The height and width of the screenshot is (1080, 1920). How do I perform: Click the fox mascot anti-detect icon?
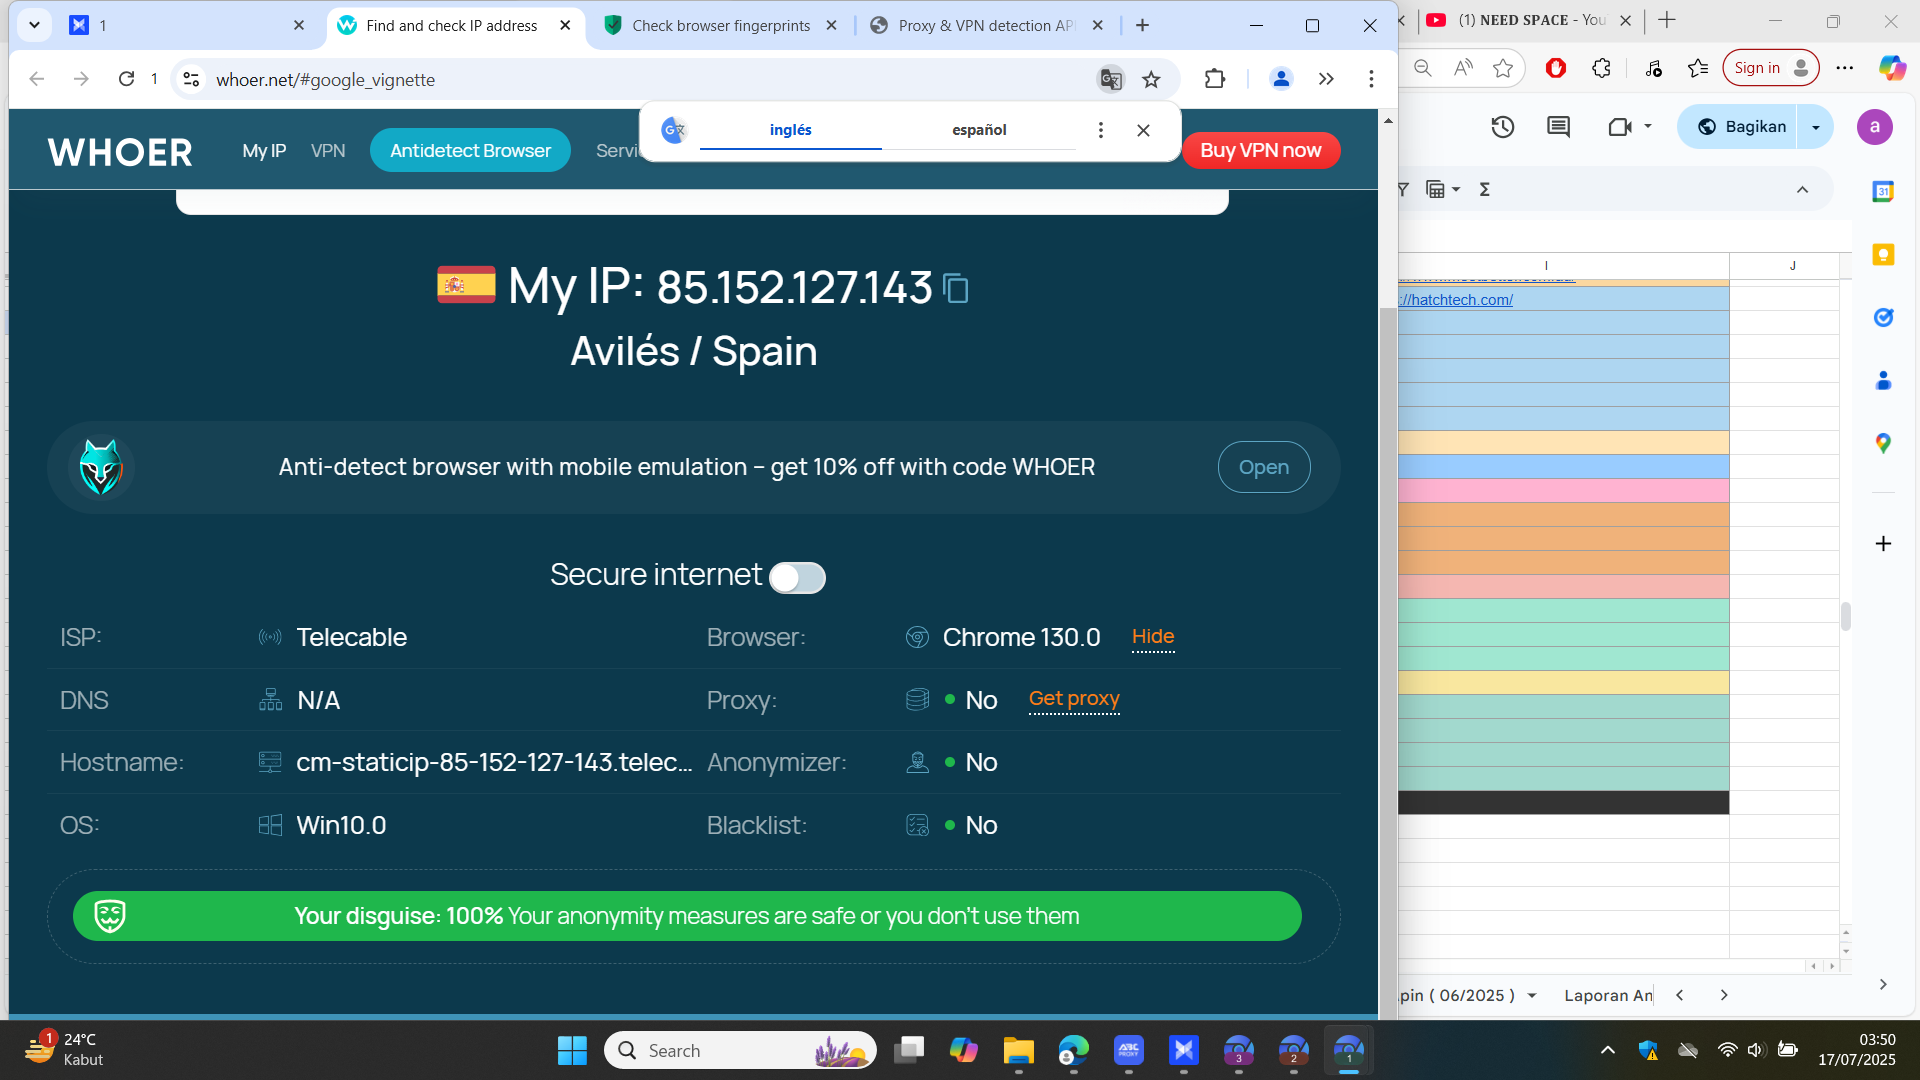click(x=101, y=467)
